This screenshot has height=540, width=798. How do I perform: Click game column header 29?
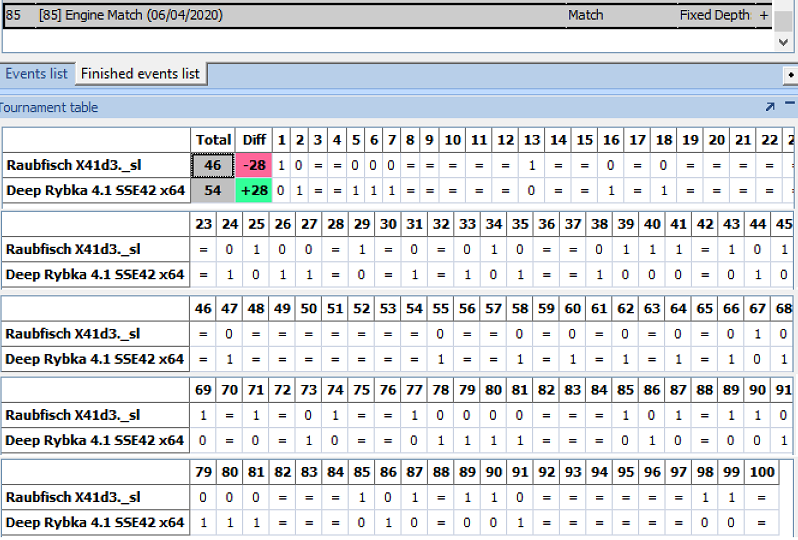pos(362,224)
